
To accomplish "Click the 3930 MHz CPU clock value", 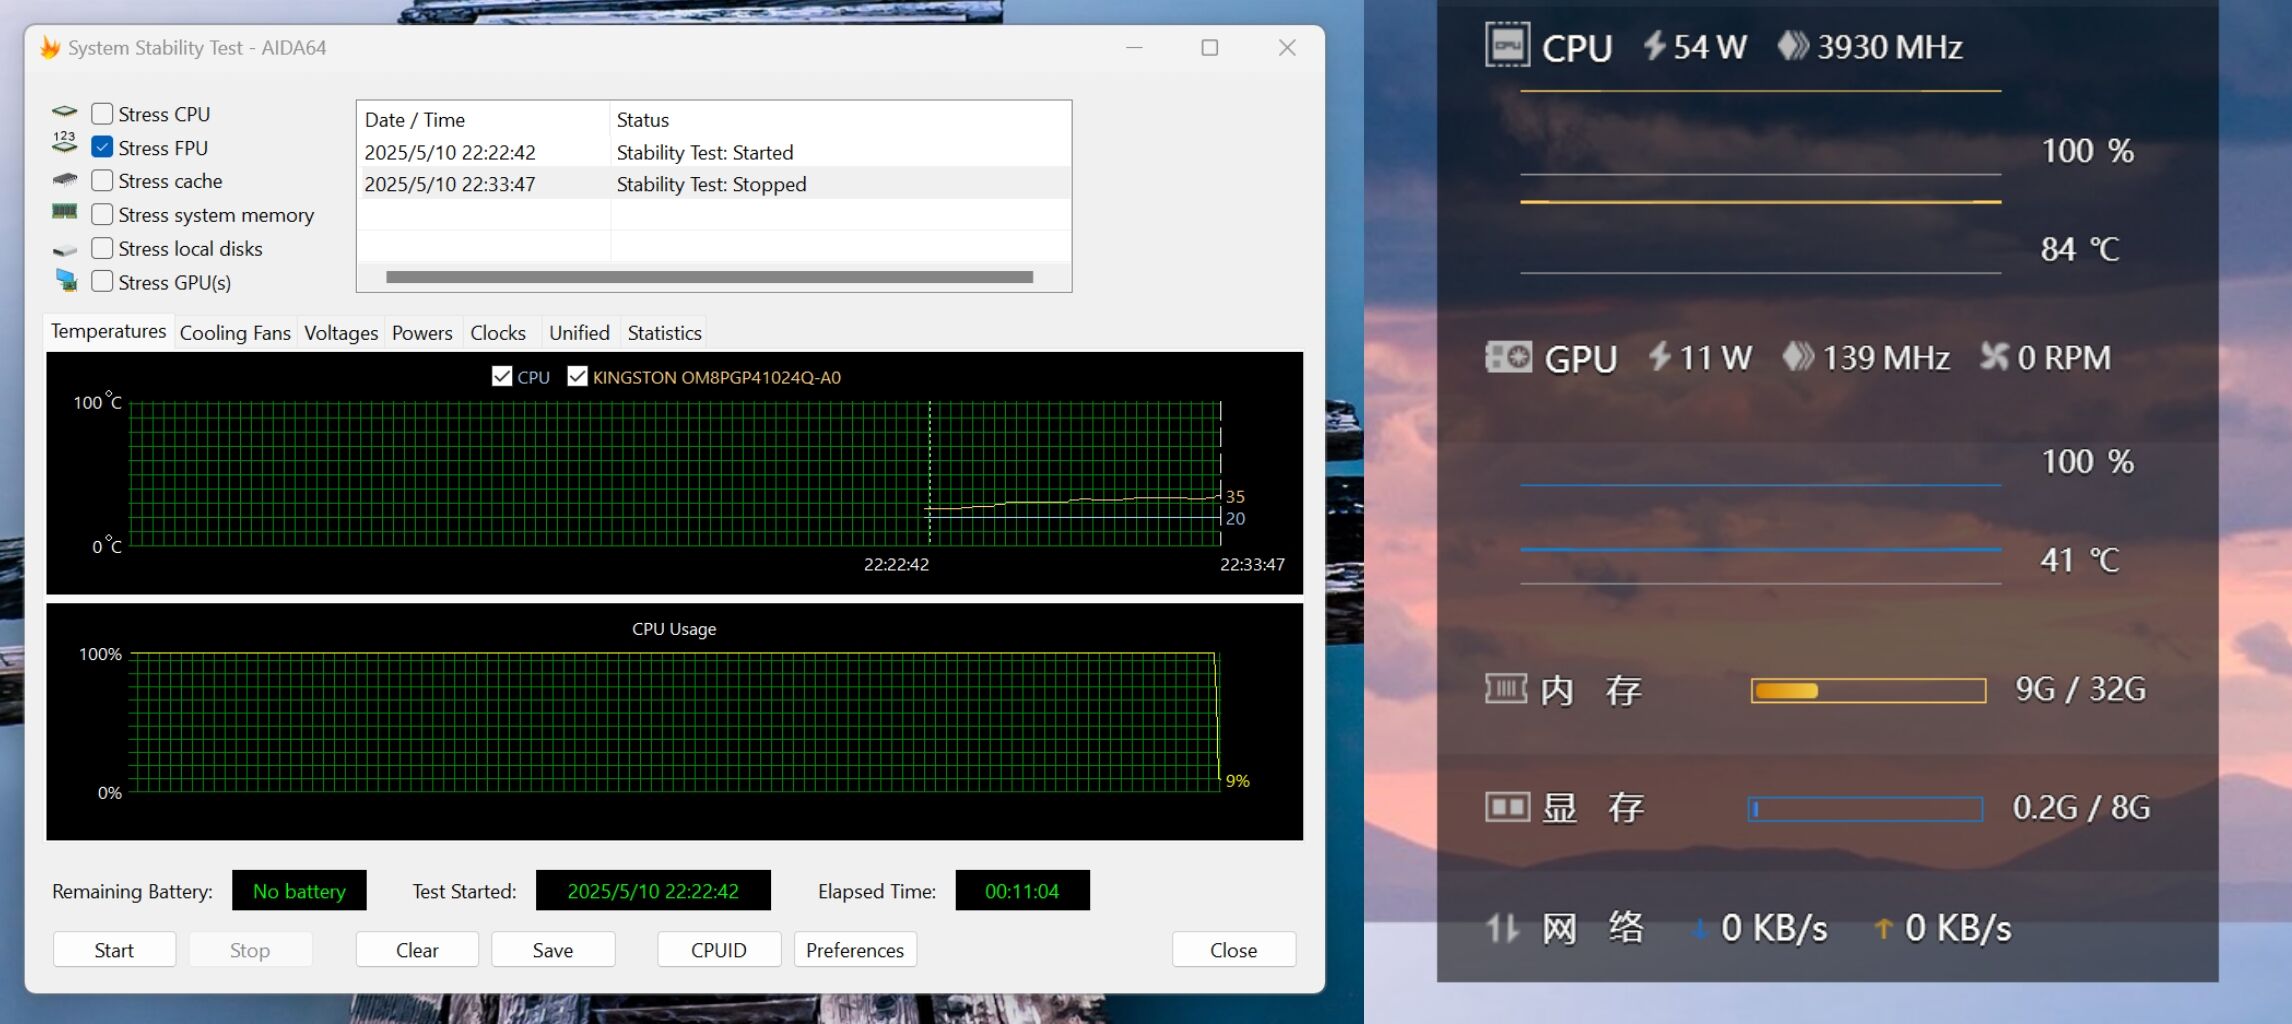I will 1889,46.
